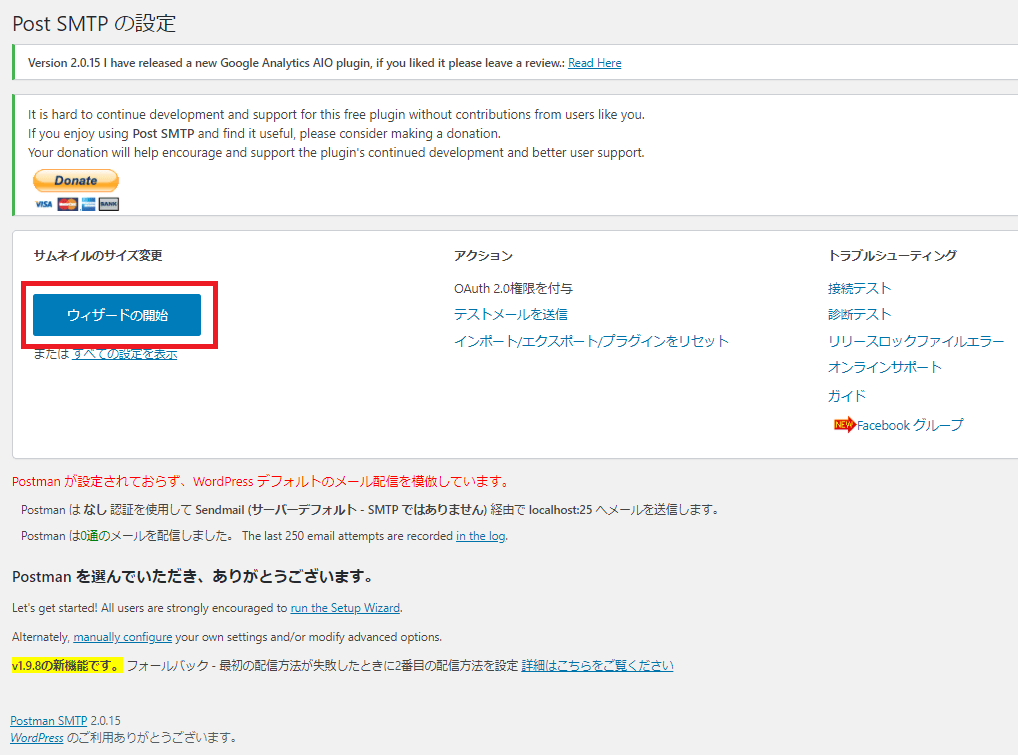Click テストメールを送信 link
The width and height of the screenshot is (1018, 755).
pos(510,314)
